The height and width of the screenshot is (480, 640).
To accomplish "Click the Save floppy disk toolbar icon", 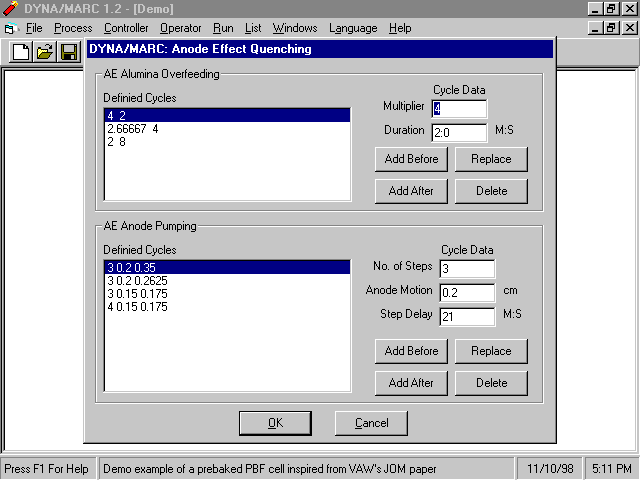I will click(69, 52).
